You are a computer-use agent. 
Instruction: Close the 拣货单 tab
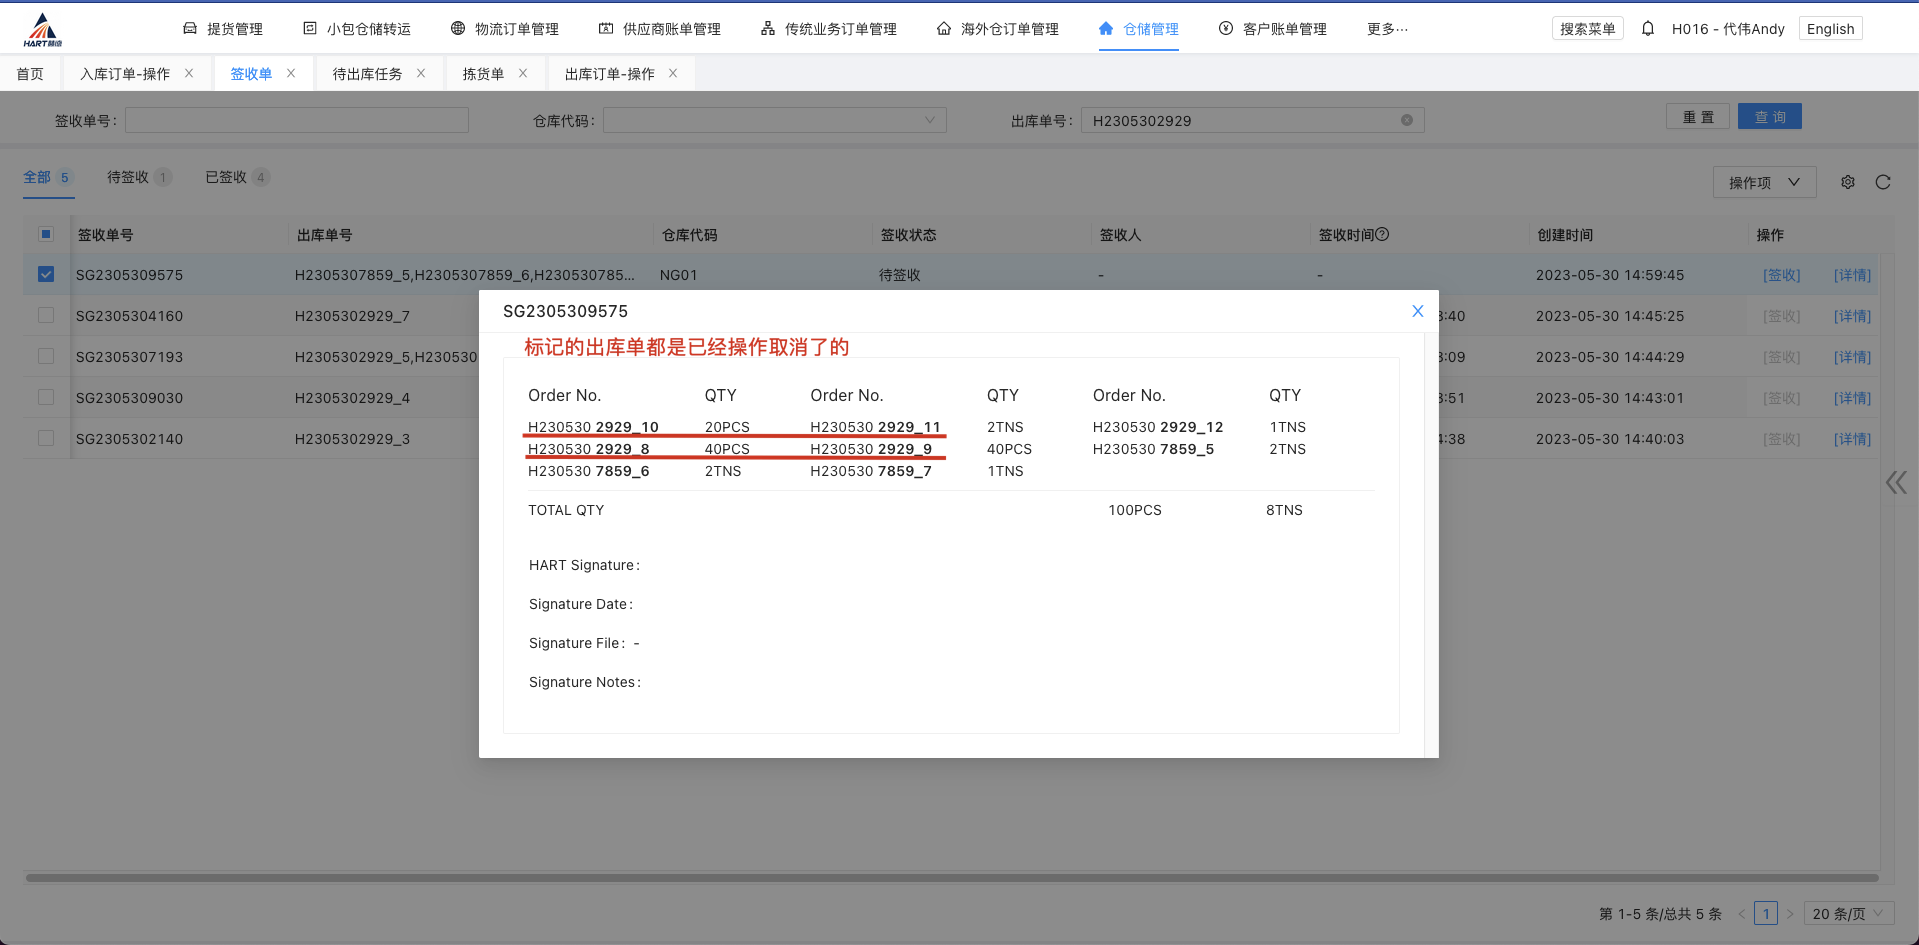(522, 73)
